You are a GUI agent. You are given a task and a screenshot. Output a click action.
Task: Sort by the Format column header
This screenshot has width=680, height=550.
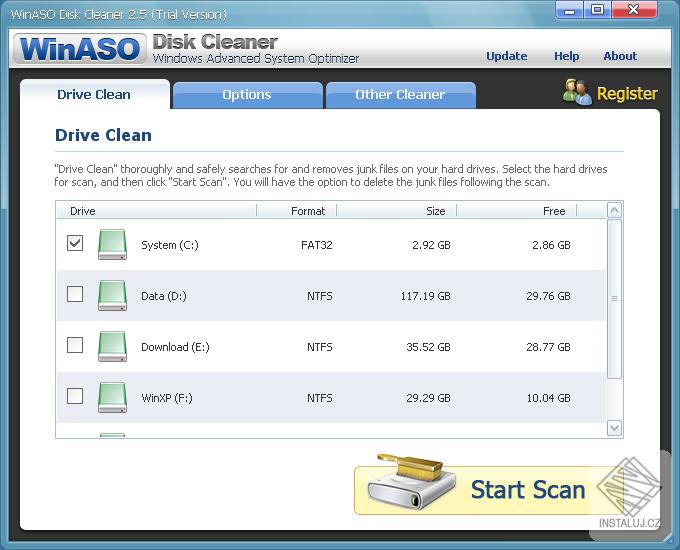click(x=297, y=211)
